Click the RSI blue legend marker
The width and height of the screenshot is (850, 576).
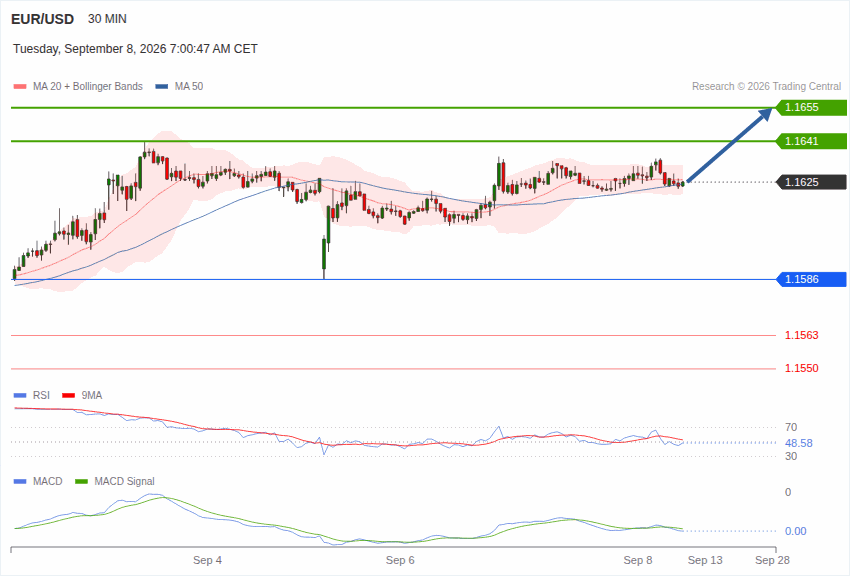point(20,396)
